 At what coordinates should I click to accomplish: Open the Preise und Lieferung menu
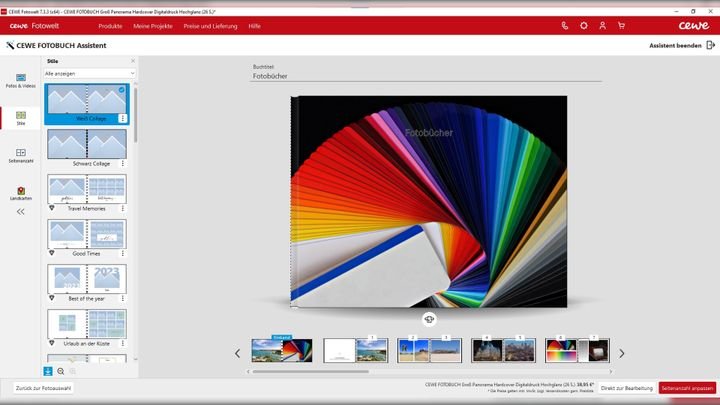click(212, 25)
